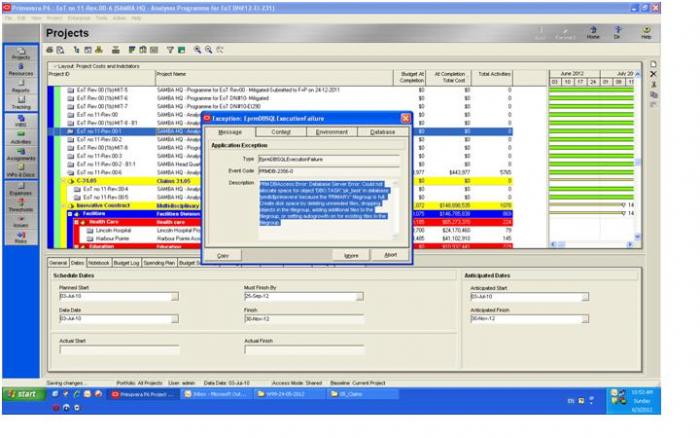Collapse the Innovative Construct group
This screenshot has height=438, width=700.
tap(64, 206)
